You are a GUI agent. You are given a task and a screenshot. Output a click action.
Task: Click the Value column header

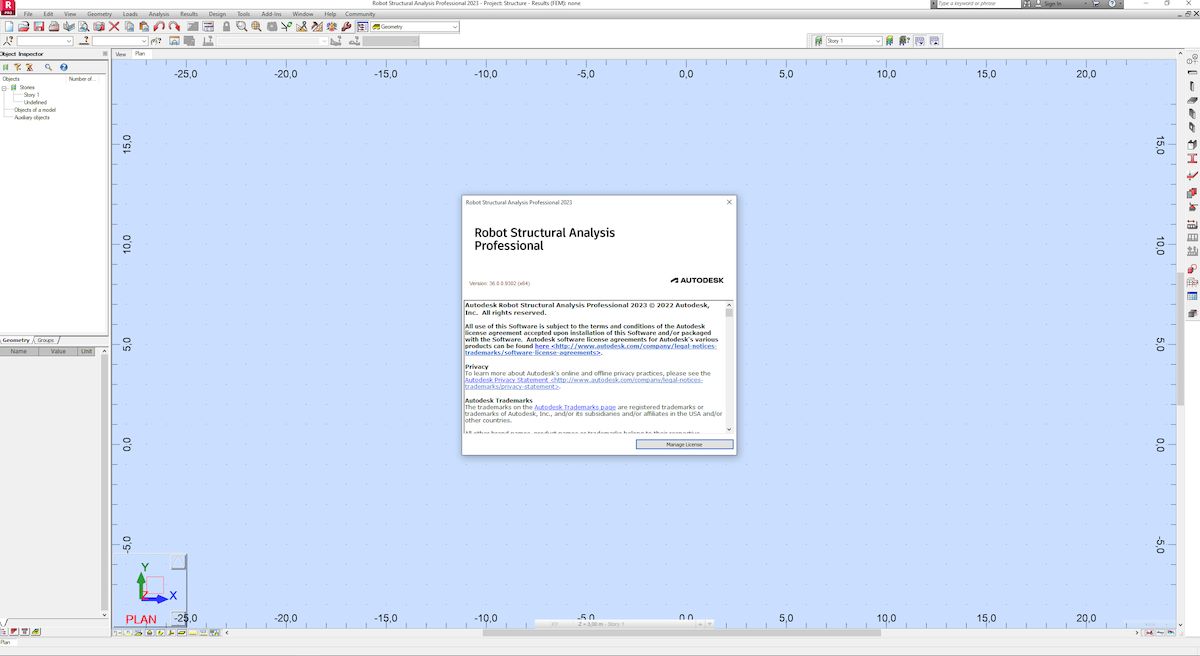coord(58,351)
